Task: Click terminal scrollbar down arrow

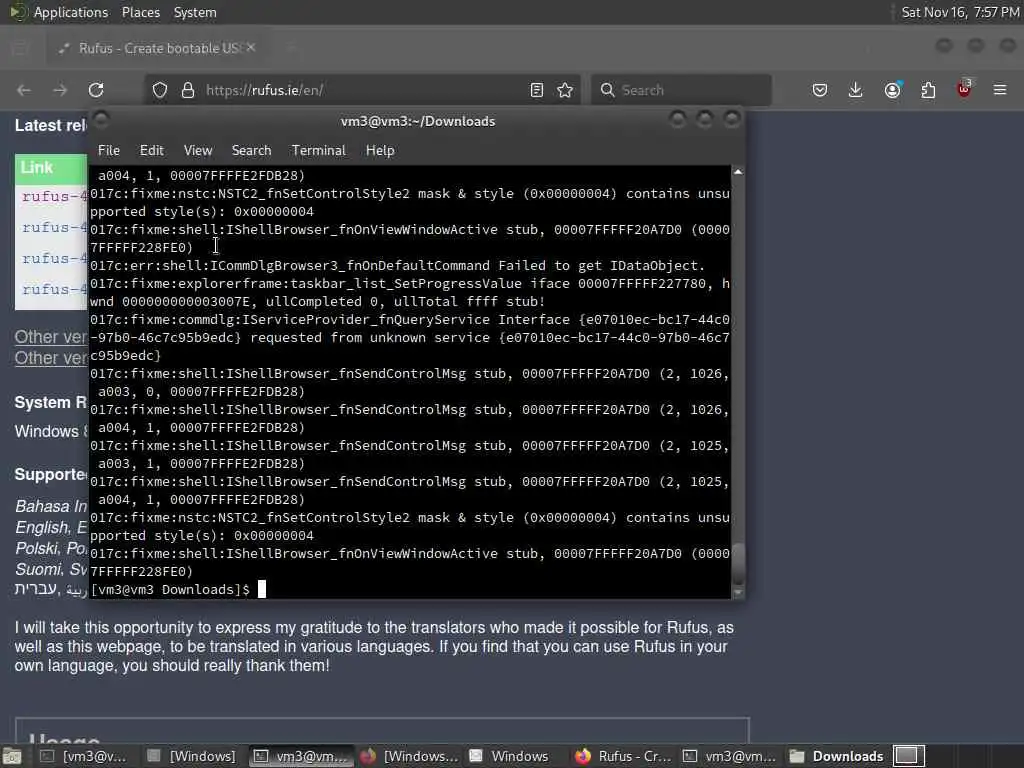Action: (x=738, y=593)
